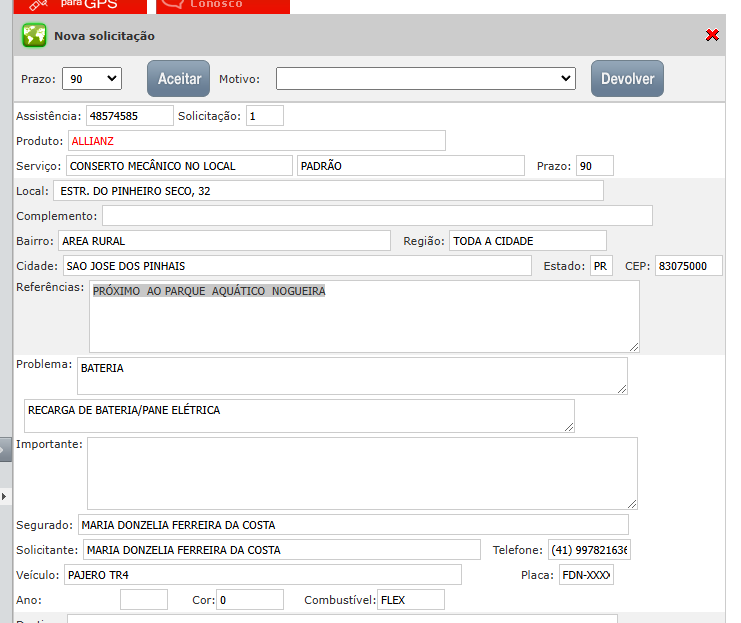Expand the left side panel arrow
Viewport: 741px width, 623px height.
click(x=4, y=496)
